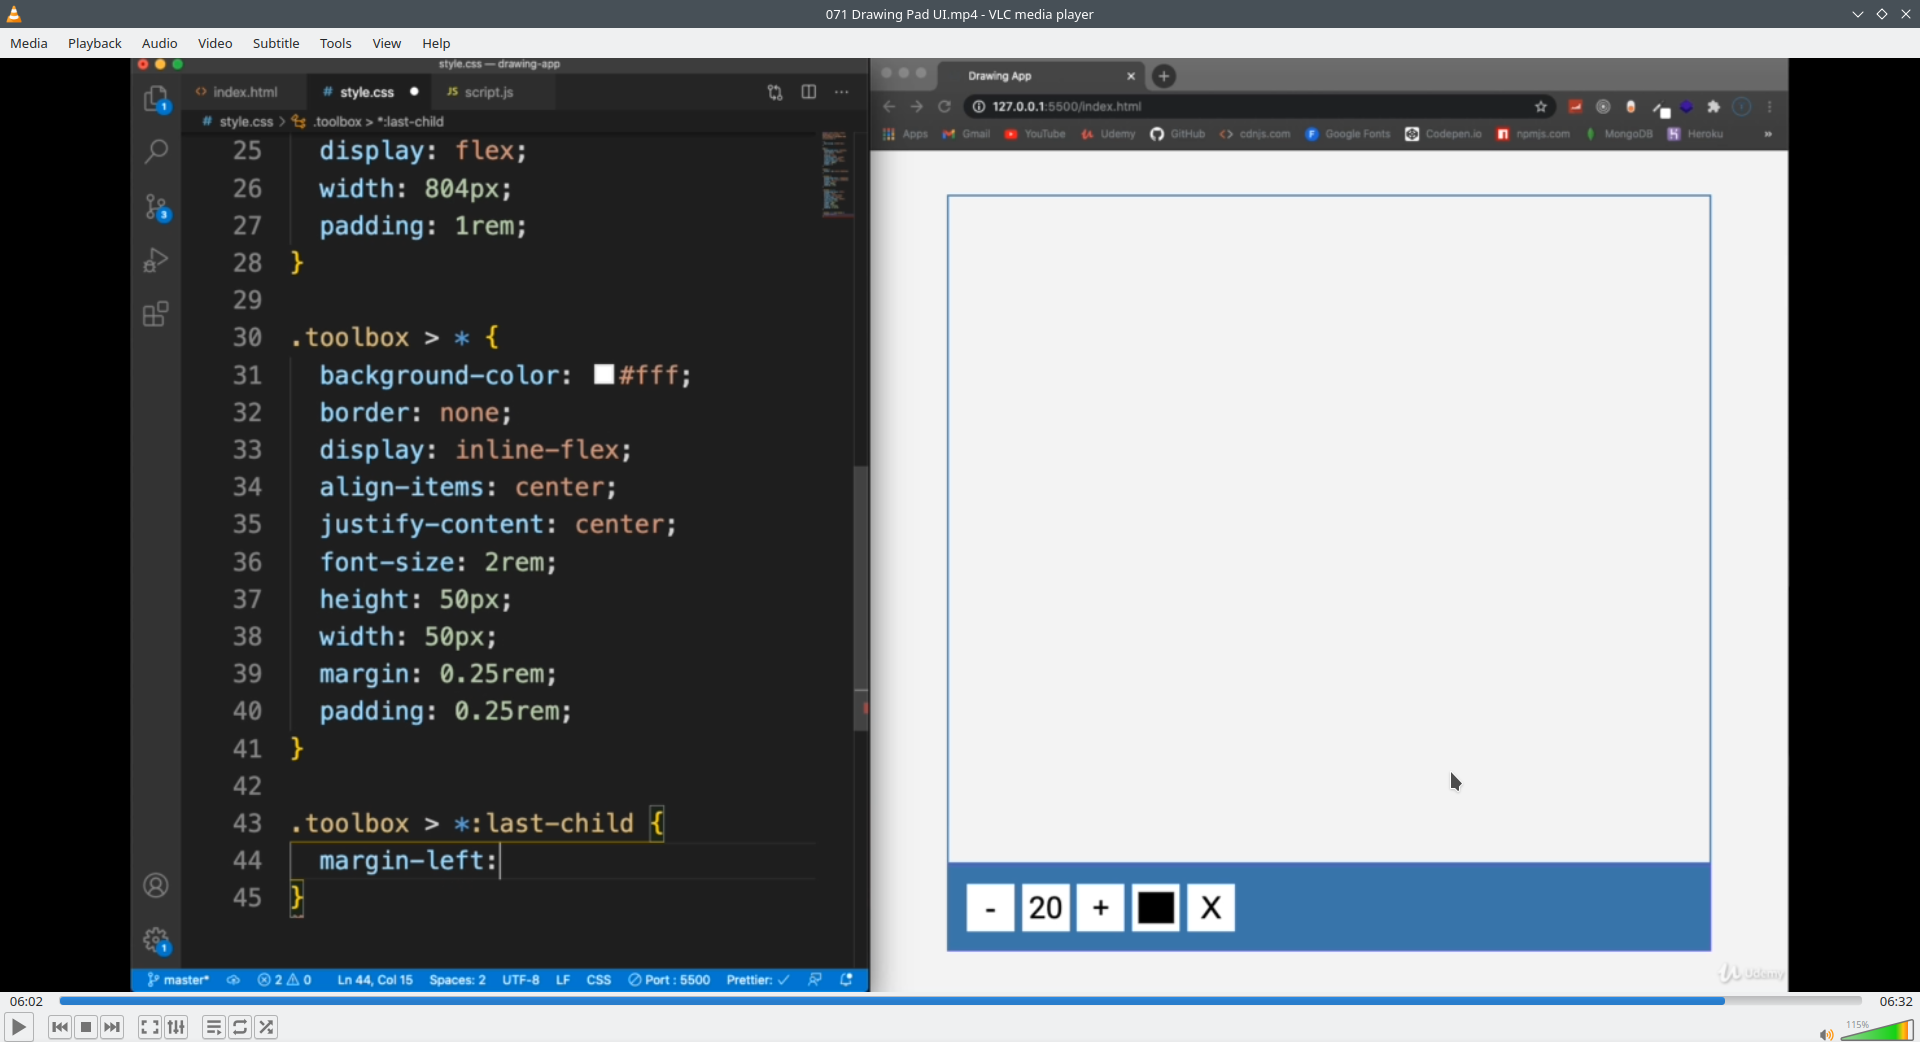
Task: Click the X clear button in Drawing App
Action: coord(1211,908)
